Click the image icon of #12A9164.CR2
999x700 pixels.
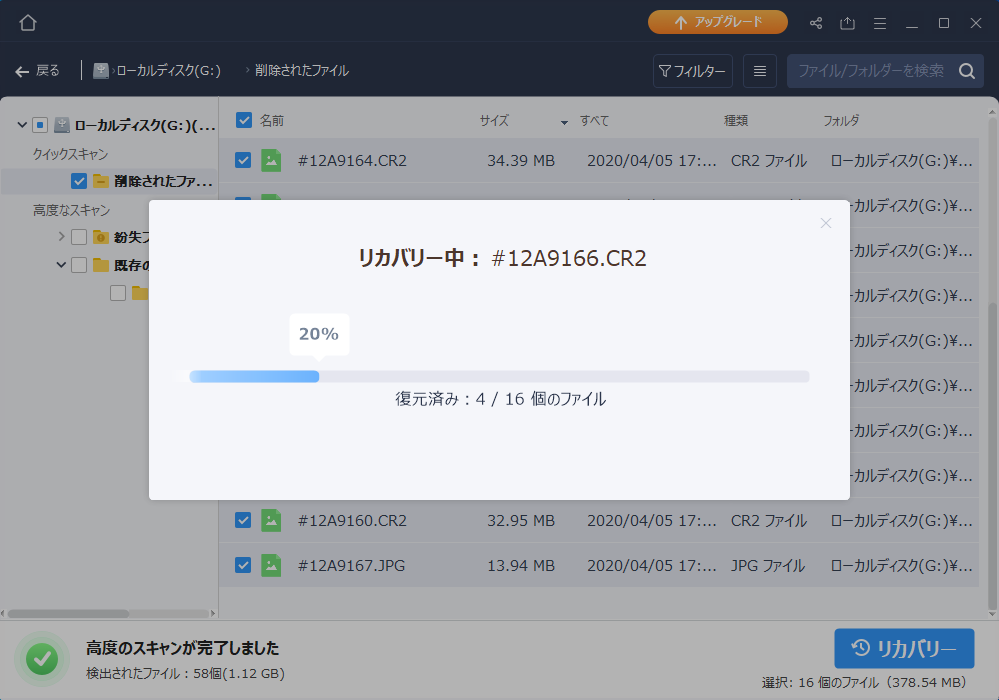point(271,160)
